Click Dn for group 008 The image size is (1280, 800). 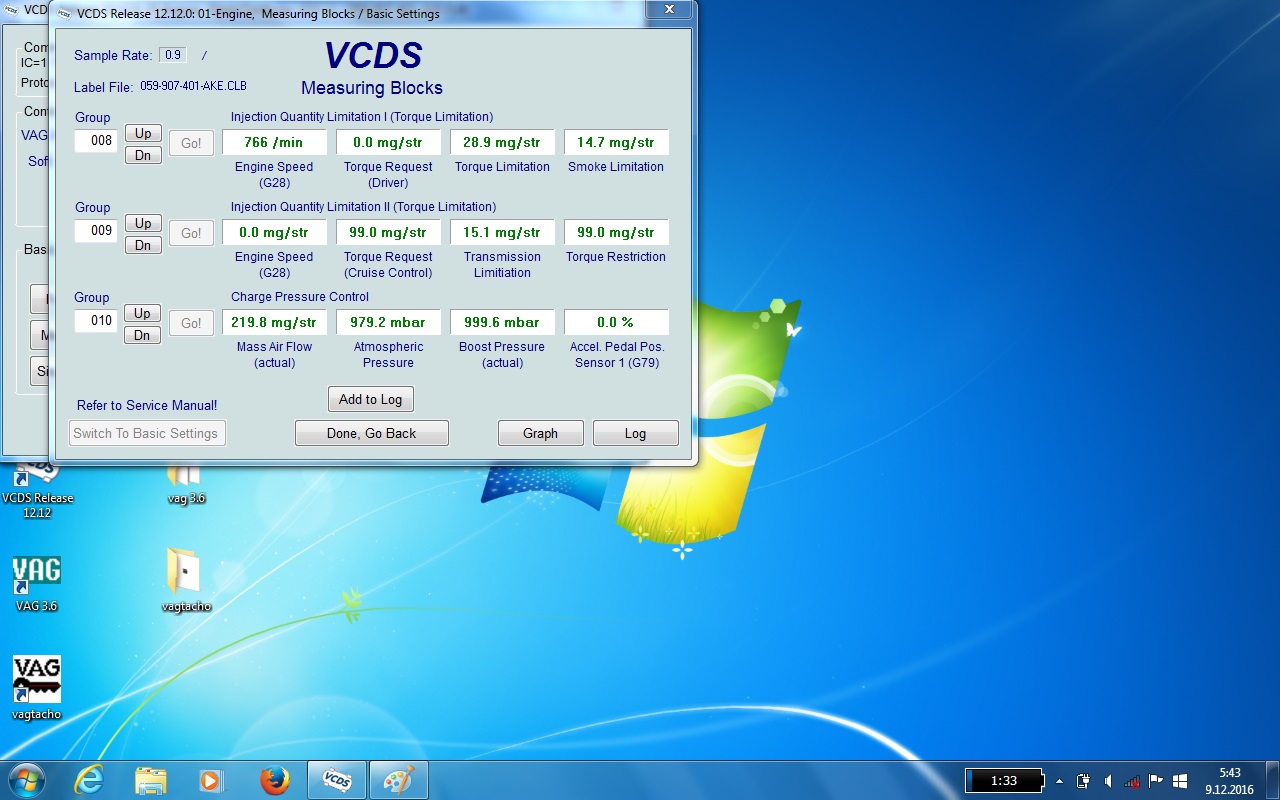tap(143, 155)
